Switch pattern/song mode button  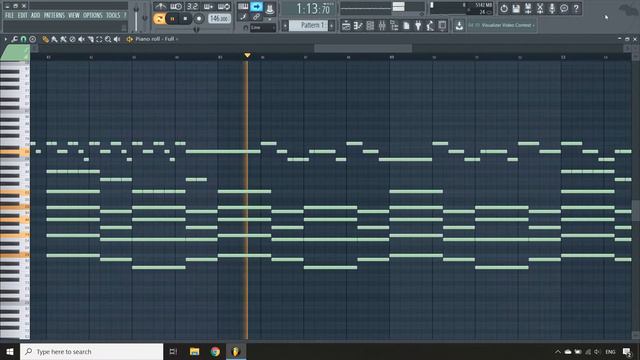pyautogui.click(x=159, y=19)
